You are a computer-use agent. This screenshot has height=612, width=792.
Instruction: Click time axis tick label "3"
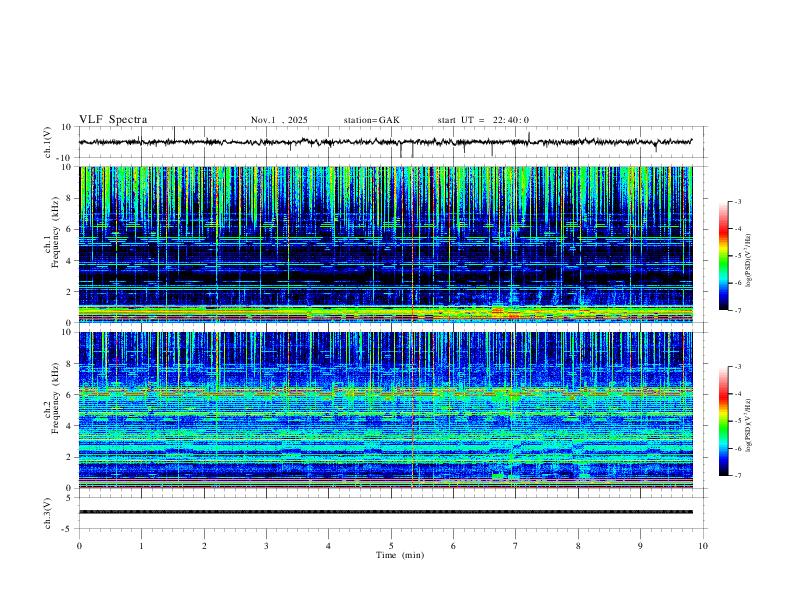(266, 546)
